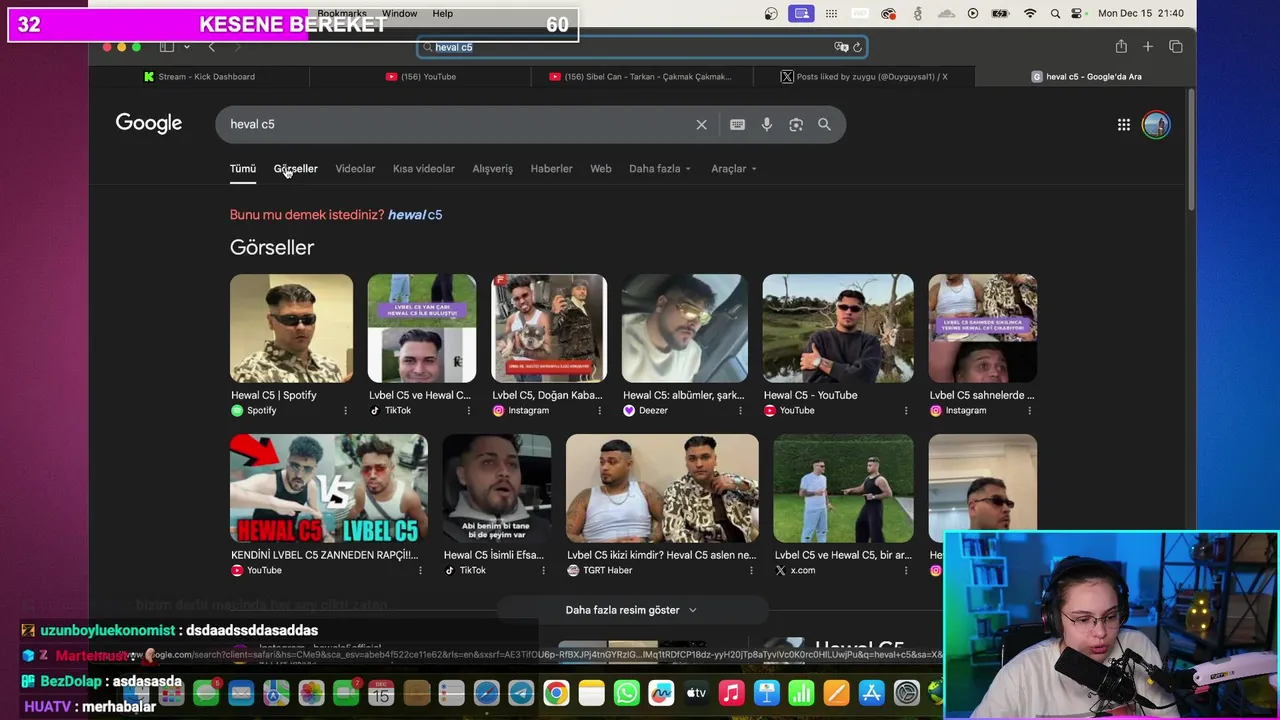1280x720 pixels.
Task: Open Notes from the Dock
Action: (x=591, y=693)
